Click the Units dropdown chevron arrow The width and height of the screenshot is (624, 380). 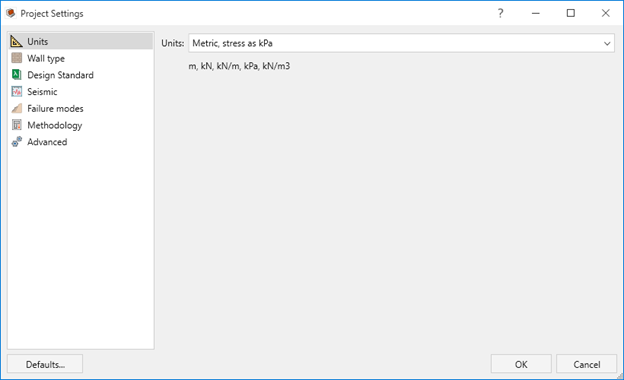[607, 43]
